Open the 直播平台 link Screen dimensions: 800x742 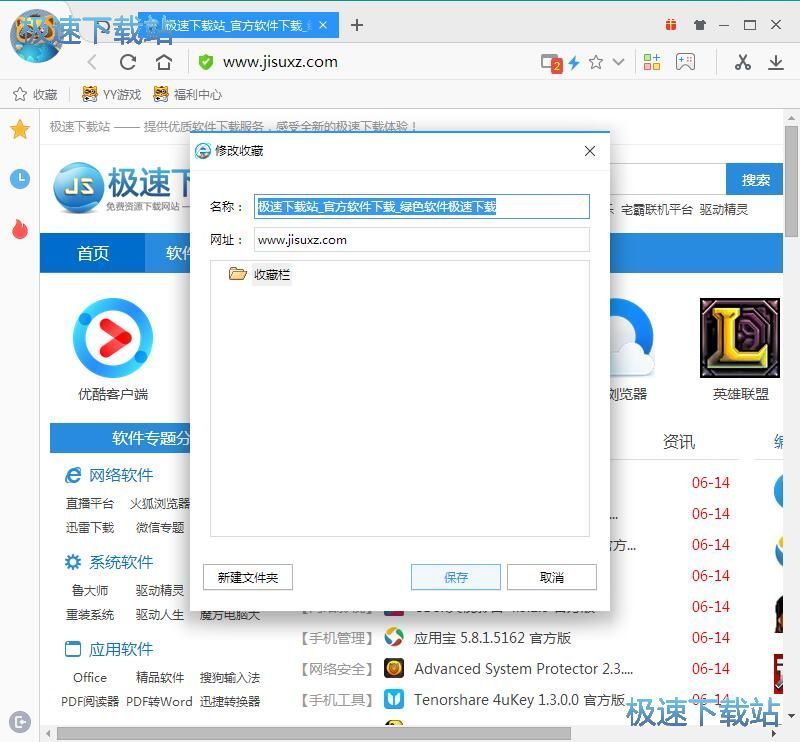(90, 504)
